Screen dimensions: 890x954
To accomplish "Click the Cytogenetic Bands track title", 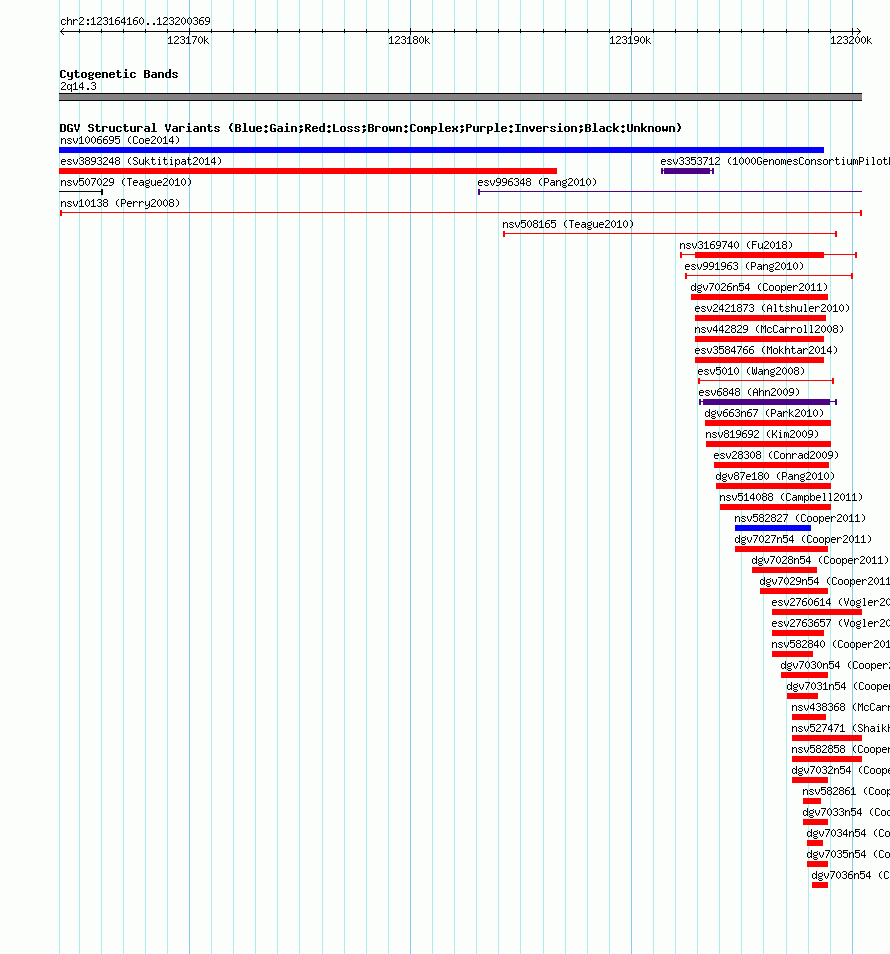I will pos(119,74).
